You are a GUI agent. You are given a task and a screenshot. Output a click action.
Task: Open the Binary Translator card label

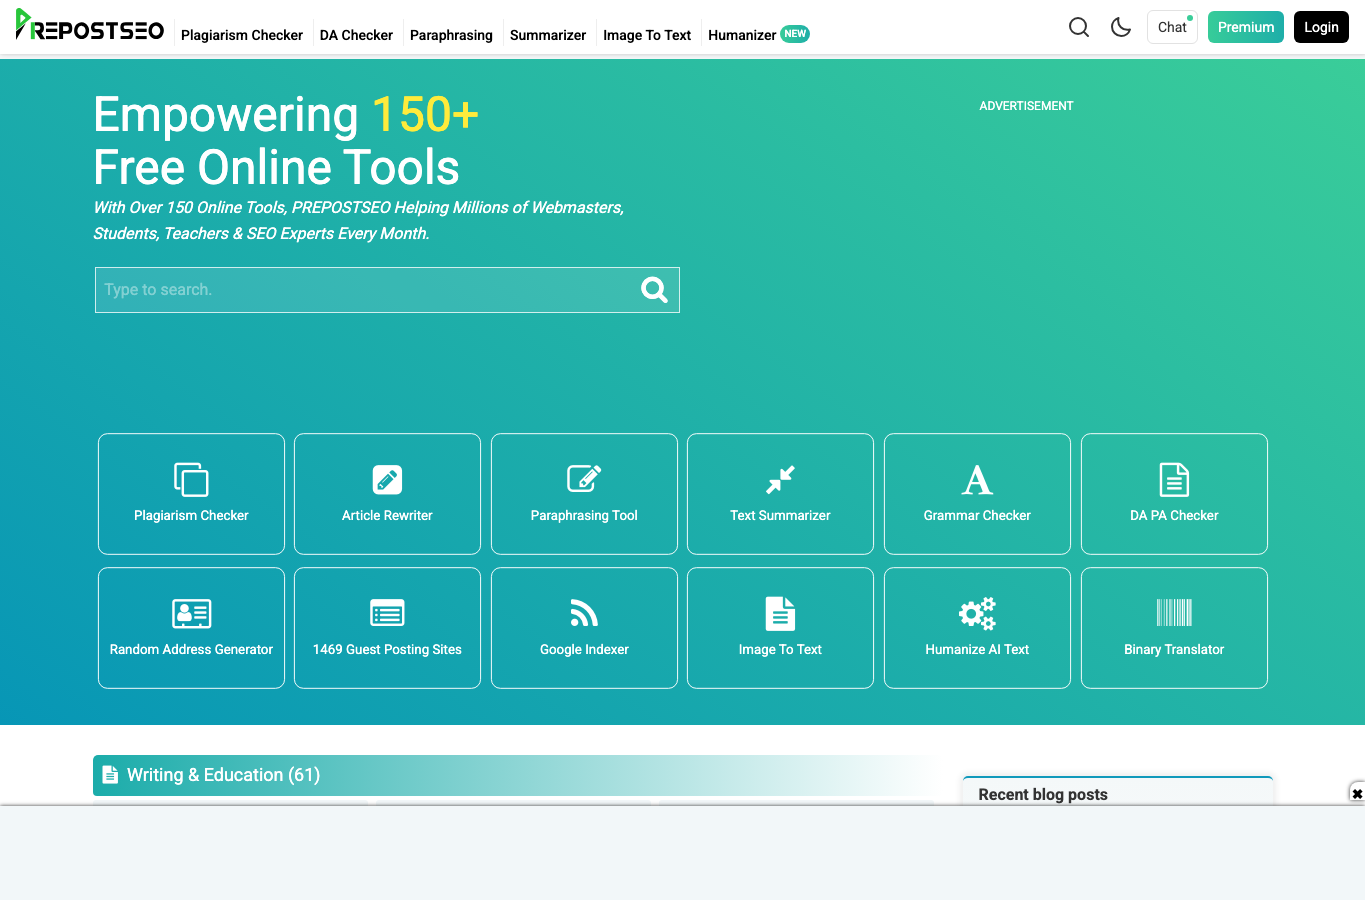click(x=1174, y=649)
